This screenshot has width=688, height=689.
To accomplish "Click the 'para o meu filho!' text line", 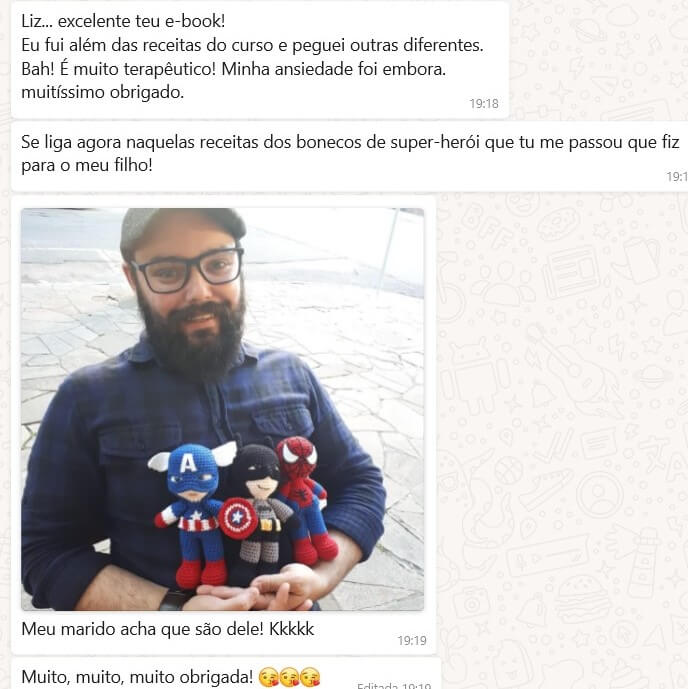I will [87, 165].
